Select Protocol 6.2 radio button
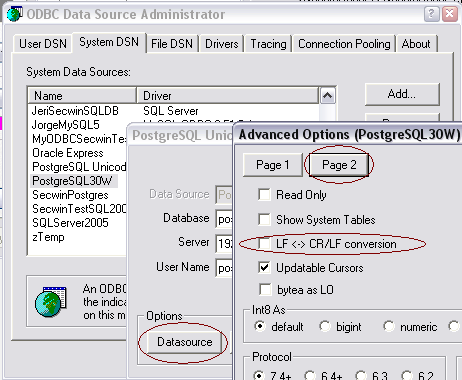462x380 pixels. click(407, 375)
